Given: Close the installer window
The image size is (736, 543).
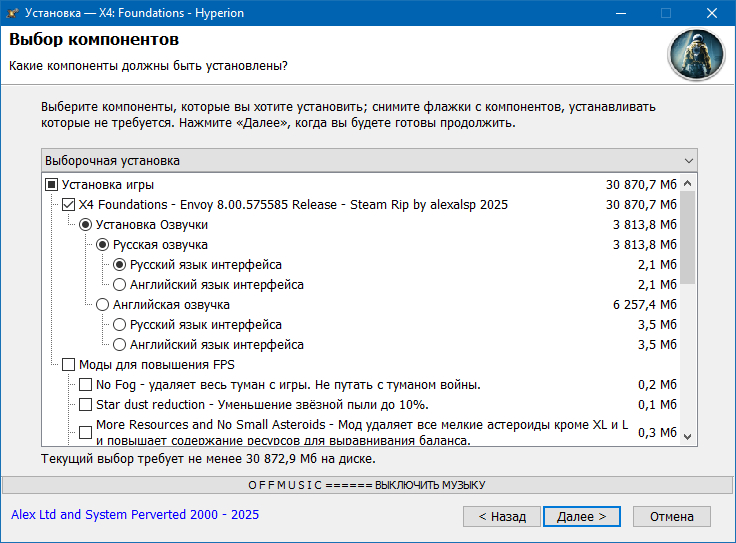Looking at the screenshot, I should (x=712, y=13).
